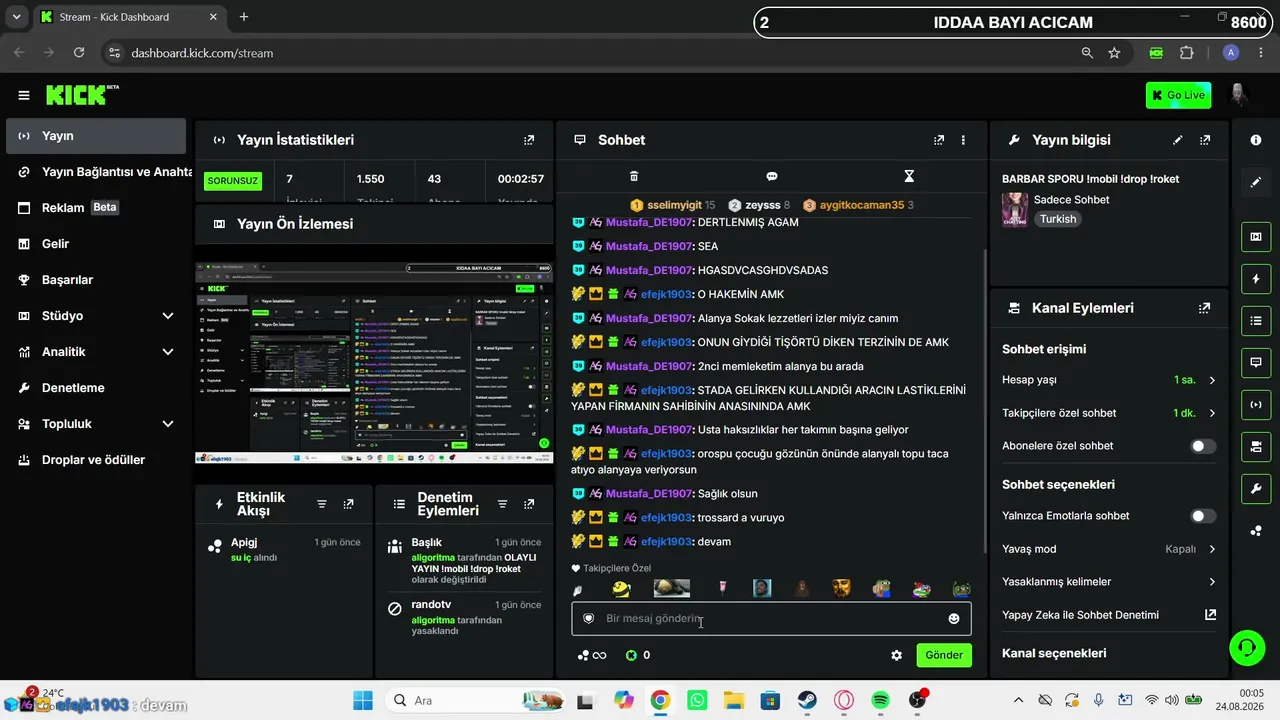This screenshot has height=720, width=1280.
Task: Pop out the Kanal Eylemleri panel
Action: [x=1205, y=308]
